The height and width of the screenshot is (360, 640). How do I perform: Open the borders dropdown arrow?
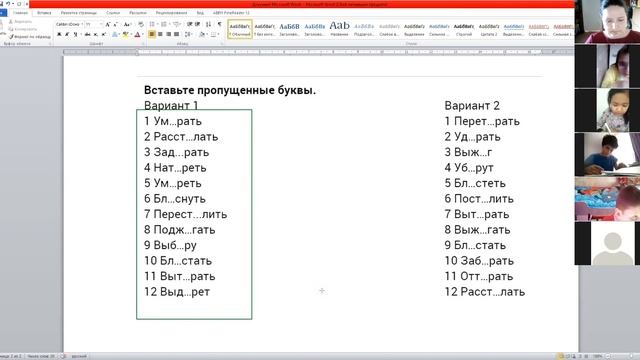[x=218, y=34]
